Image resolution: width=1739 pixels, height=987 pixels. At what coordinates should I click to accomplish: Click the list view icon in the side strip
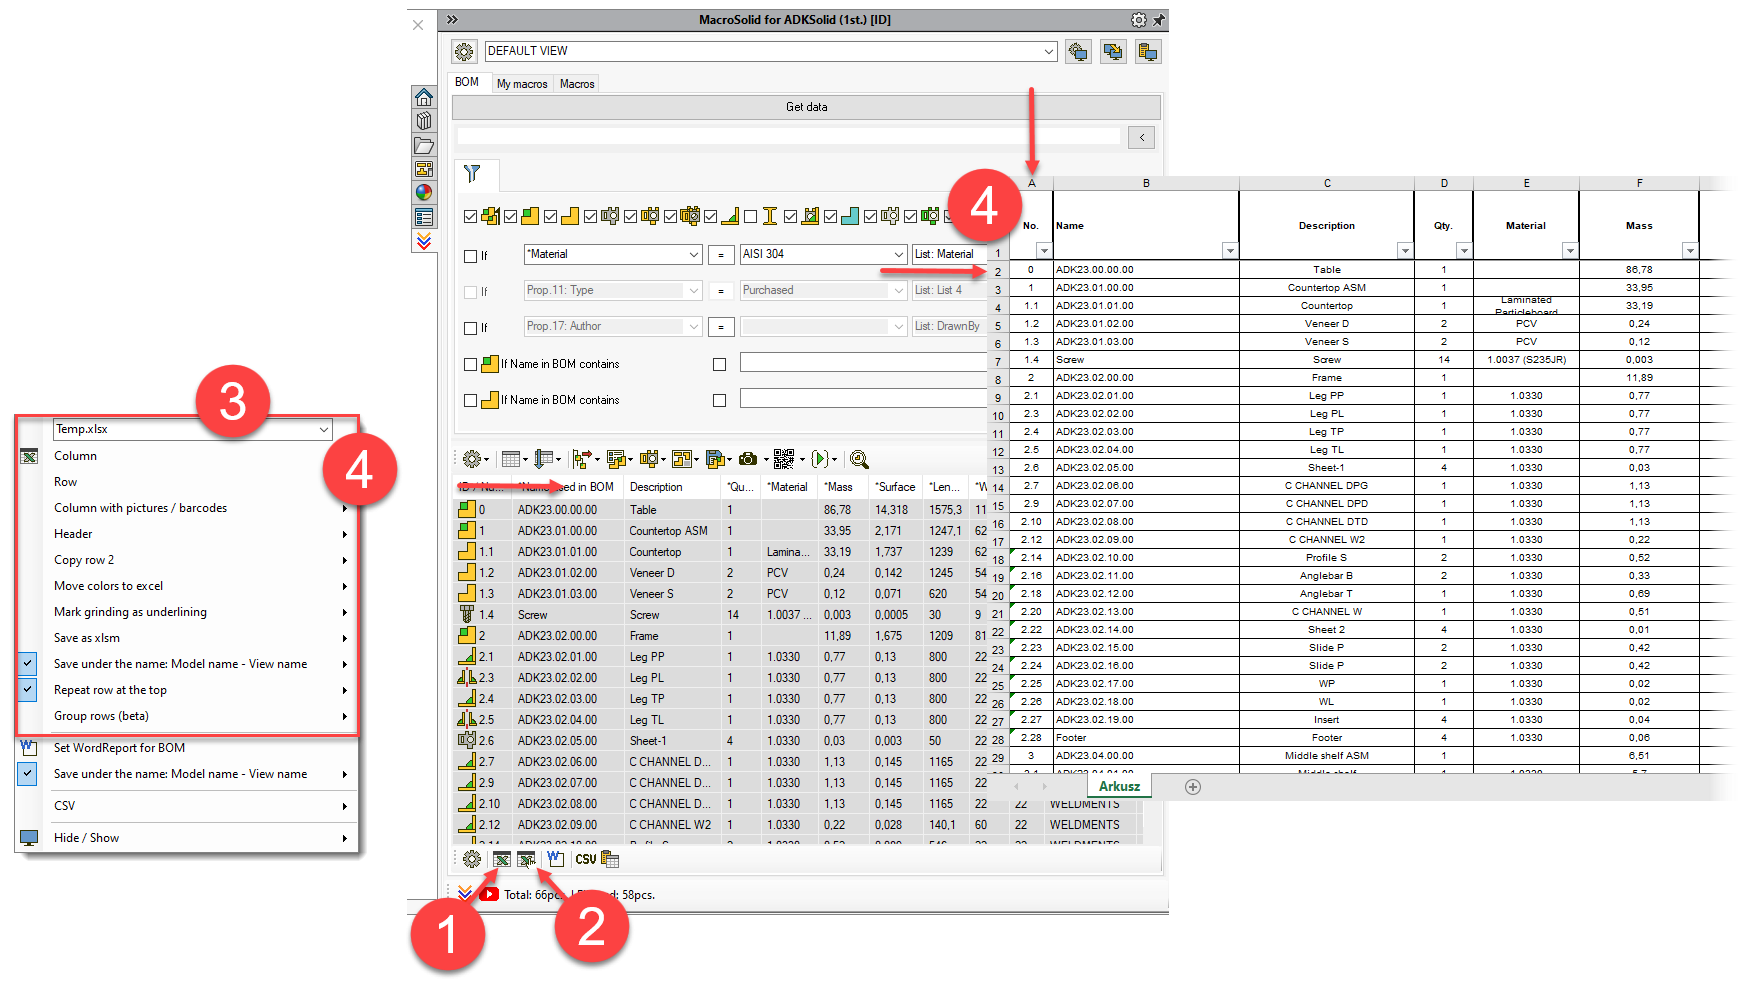point(424,217)
